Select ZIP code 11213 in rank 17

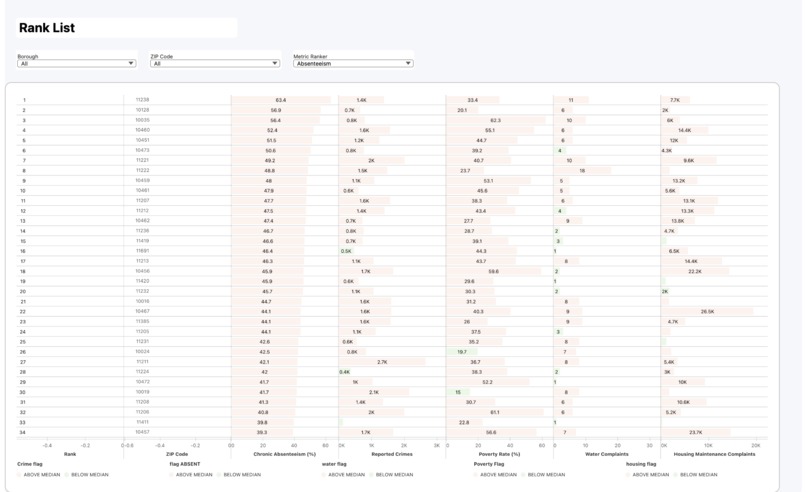(142, 261)
